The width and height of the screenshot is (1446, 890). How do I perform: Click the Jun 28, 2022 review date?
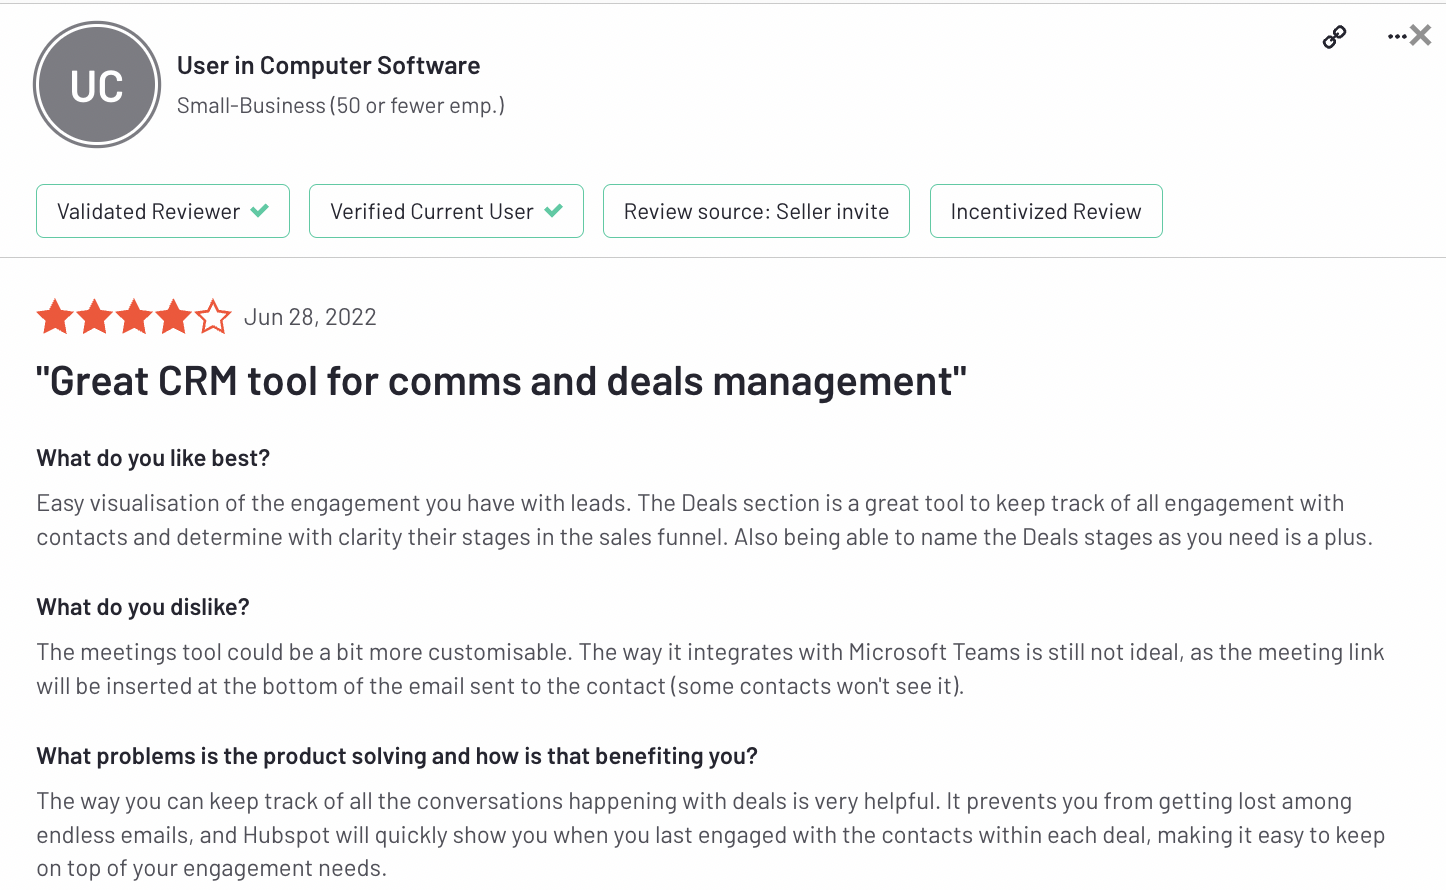[310, 317]
